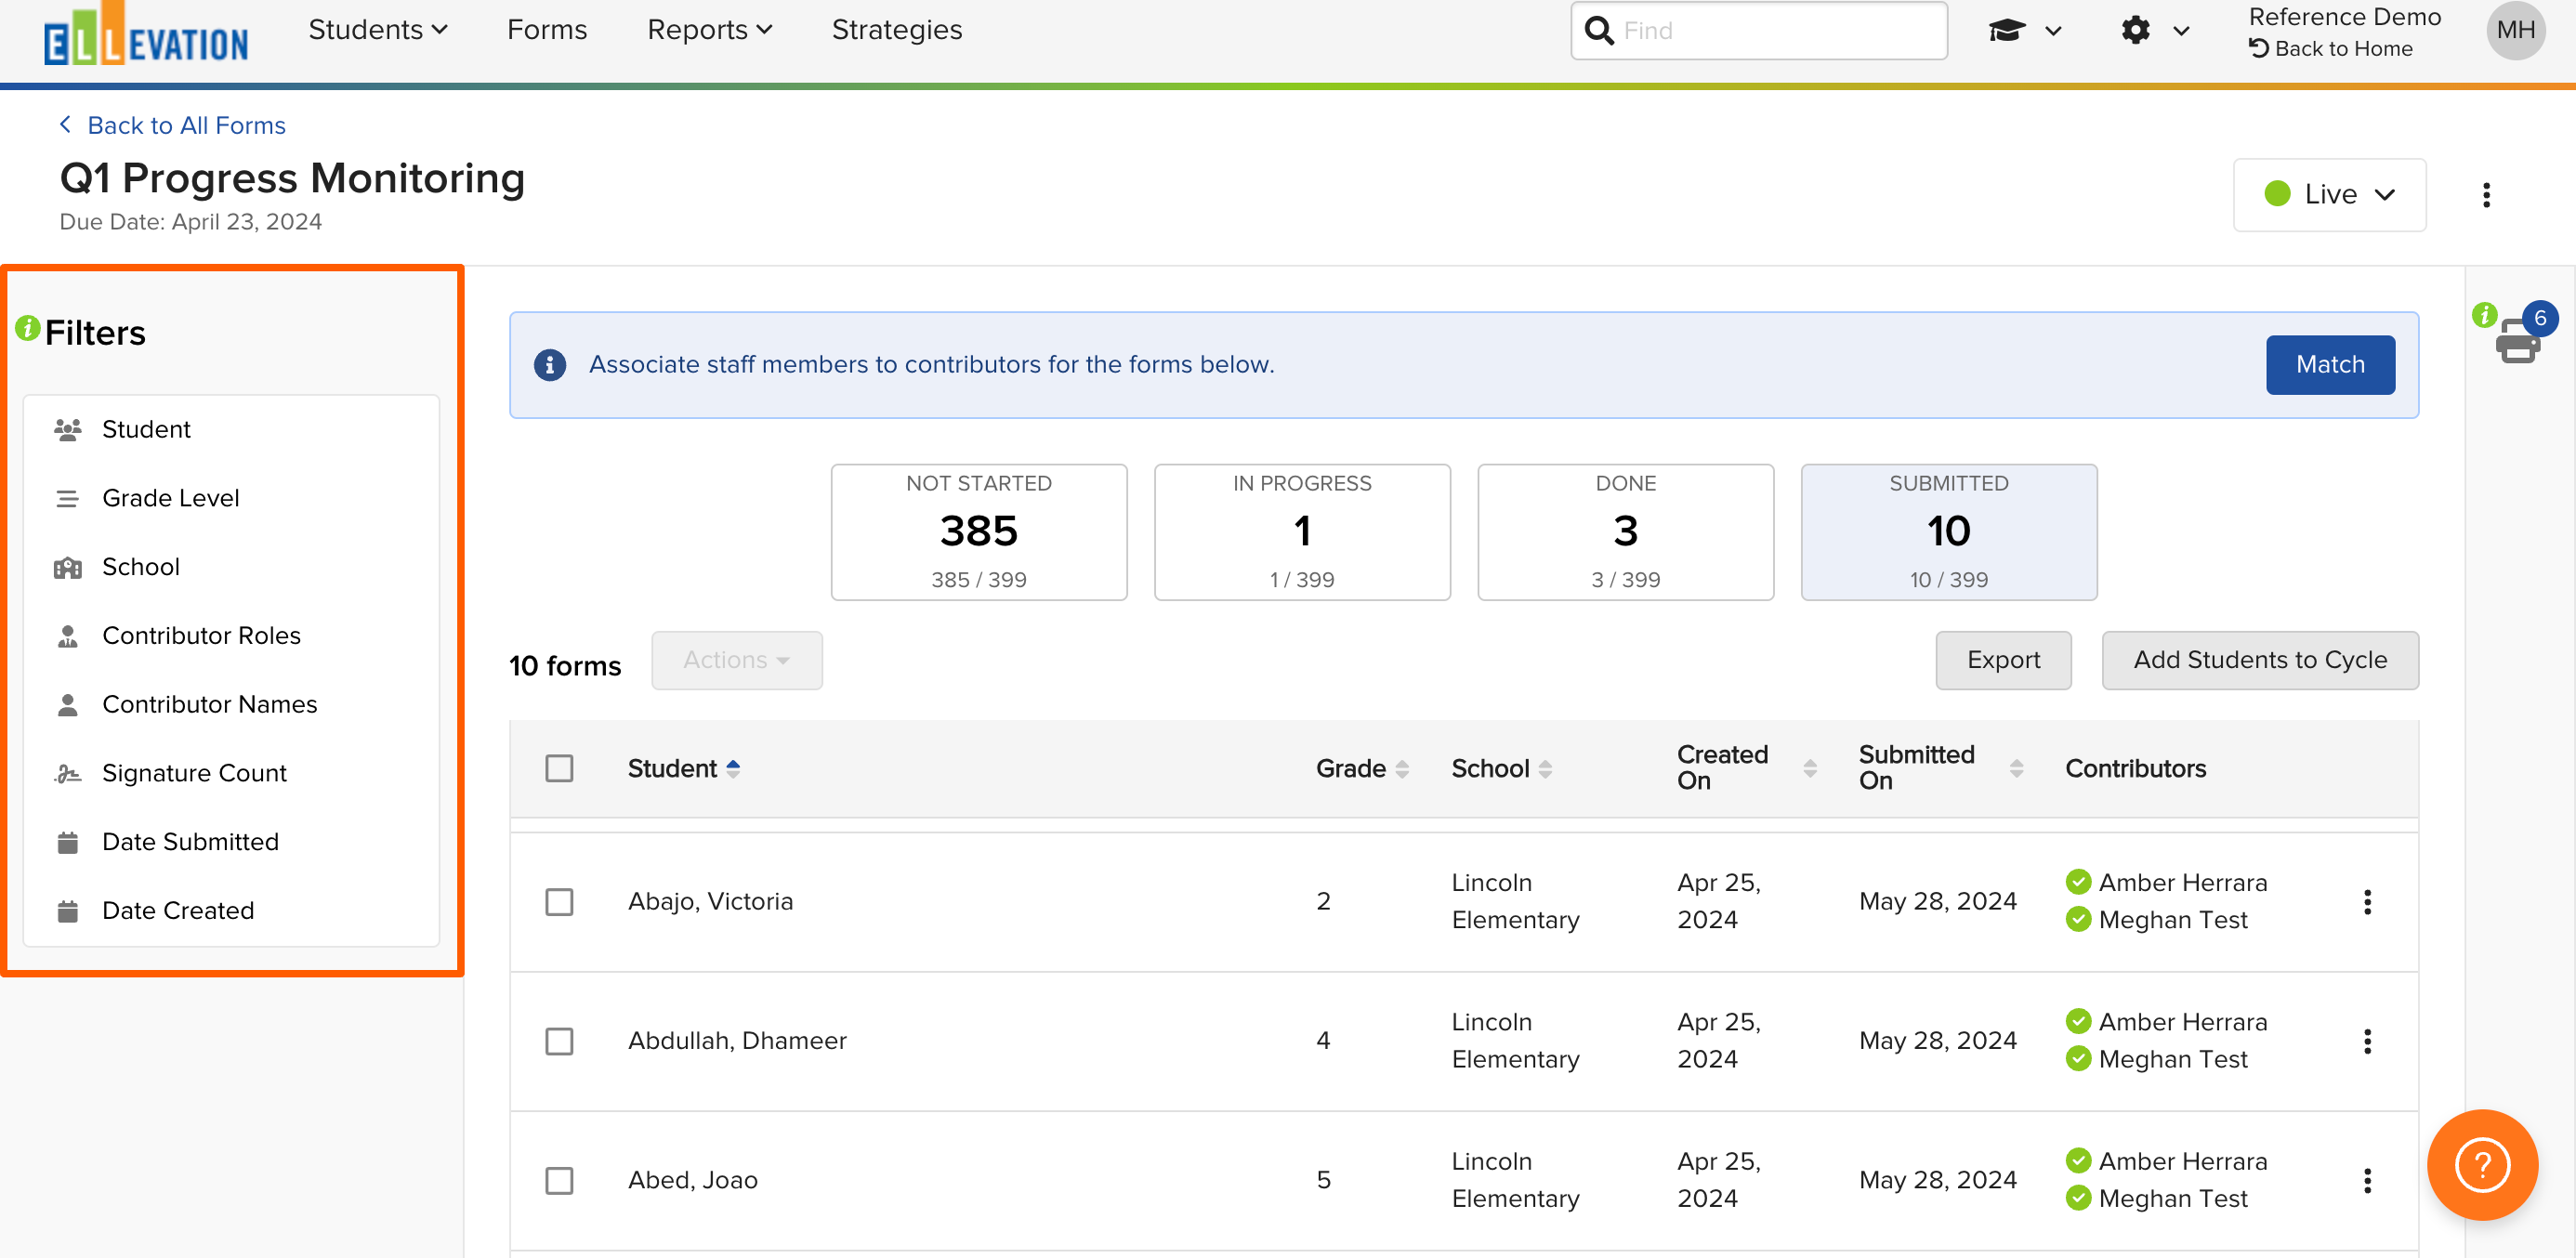
Task: Expand the Students menu dropdown
Action: pos(378,30)
